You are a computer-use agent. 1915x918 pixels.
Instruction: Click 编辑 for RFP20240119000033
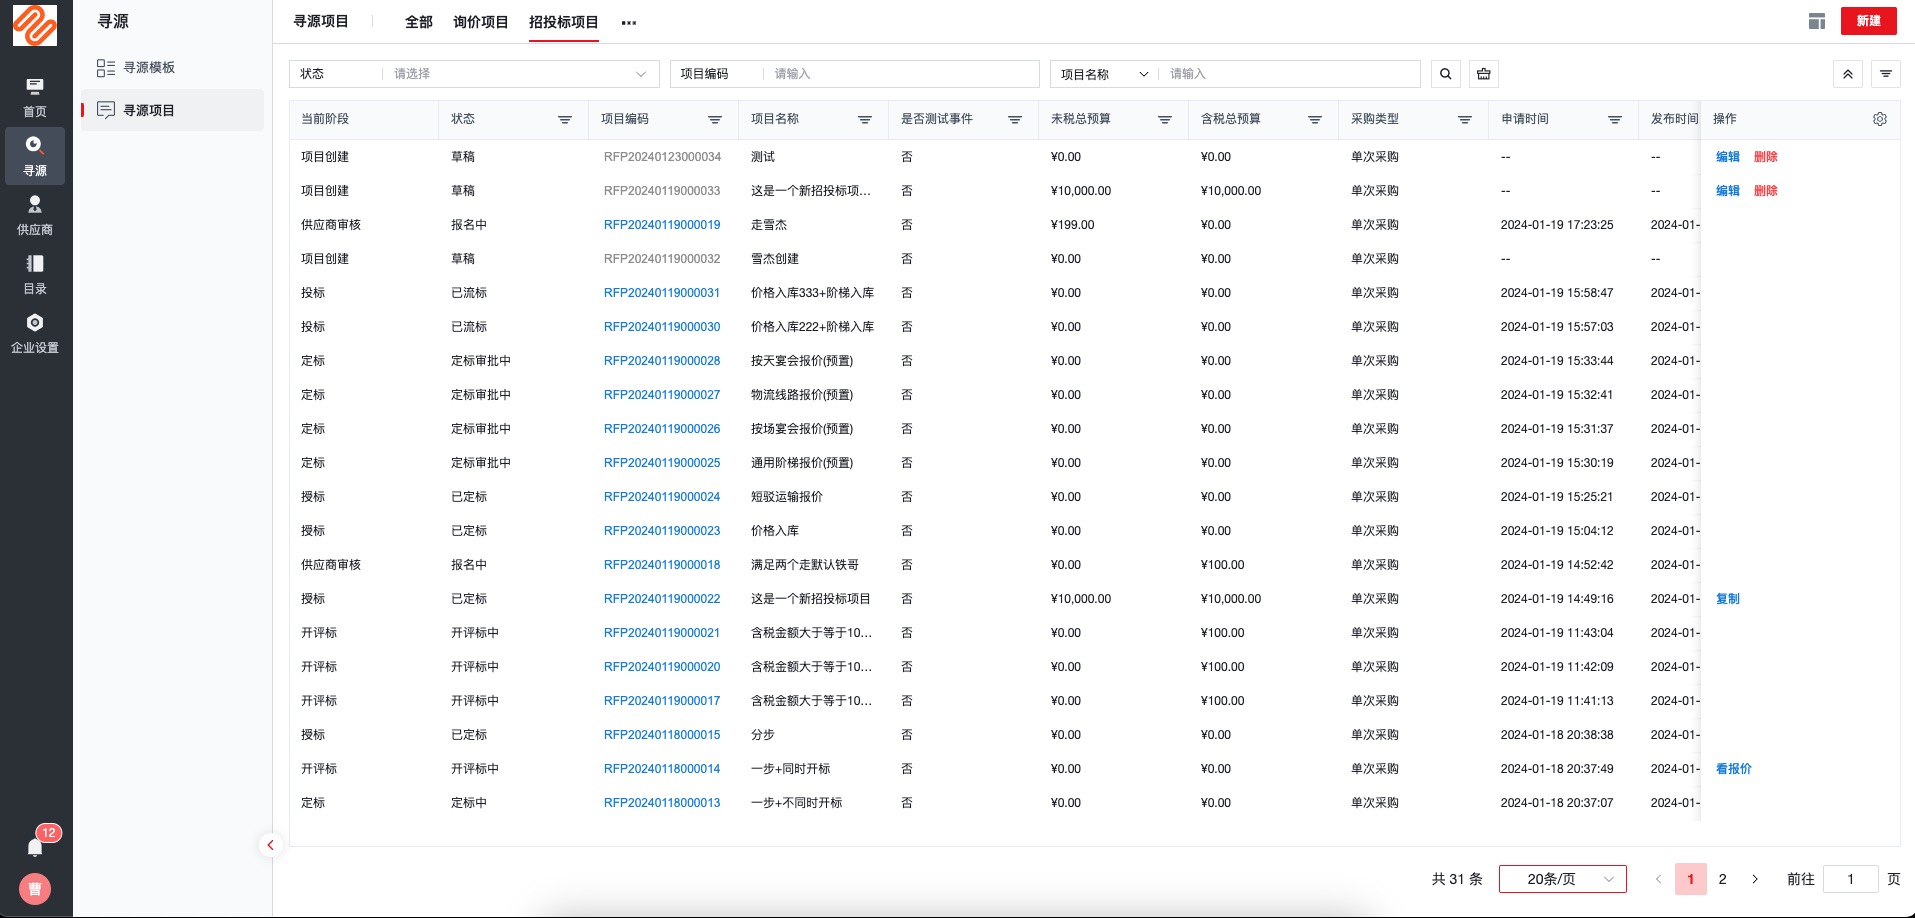click(x=1728, y=191)
